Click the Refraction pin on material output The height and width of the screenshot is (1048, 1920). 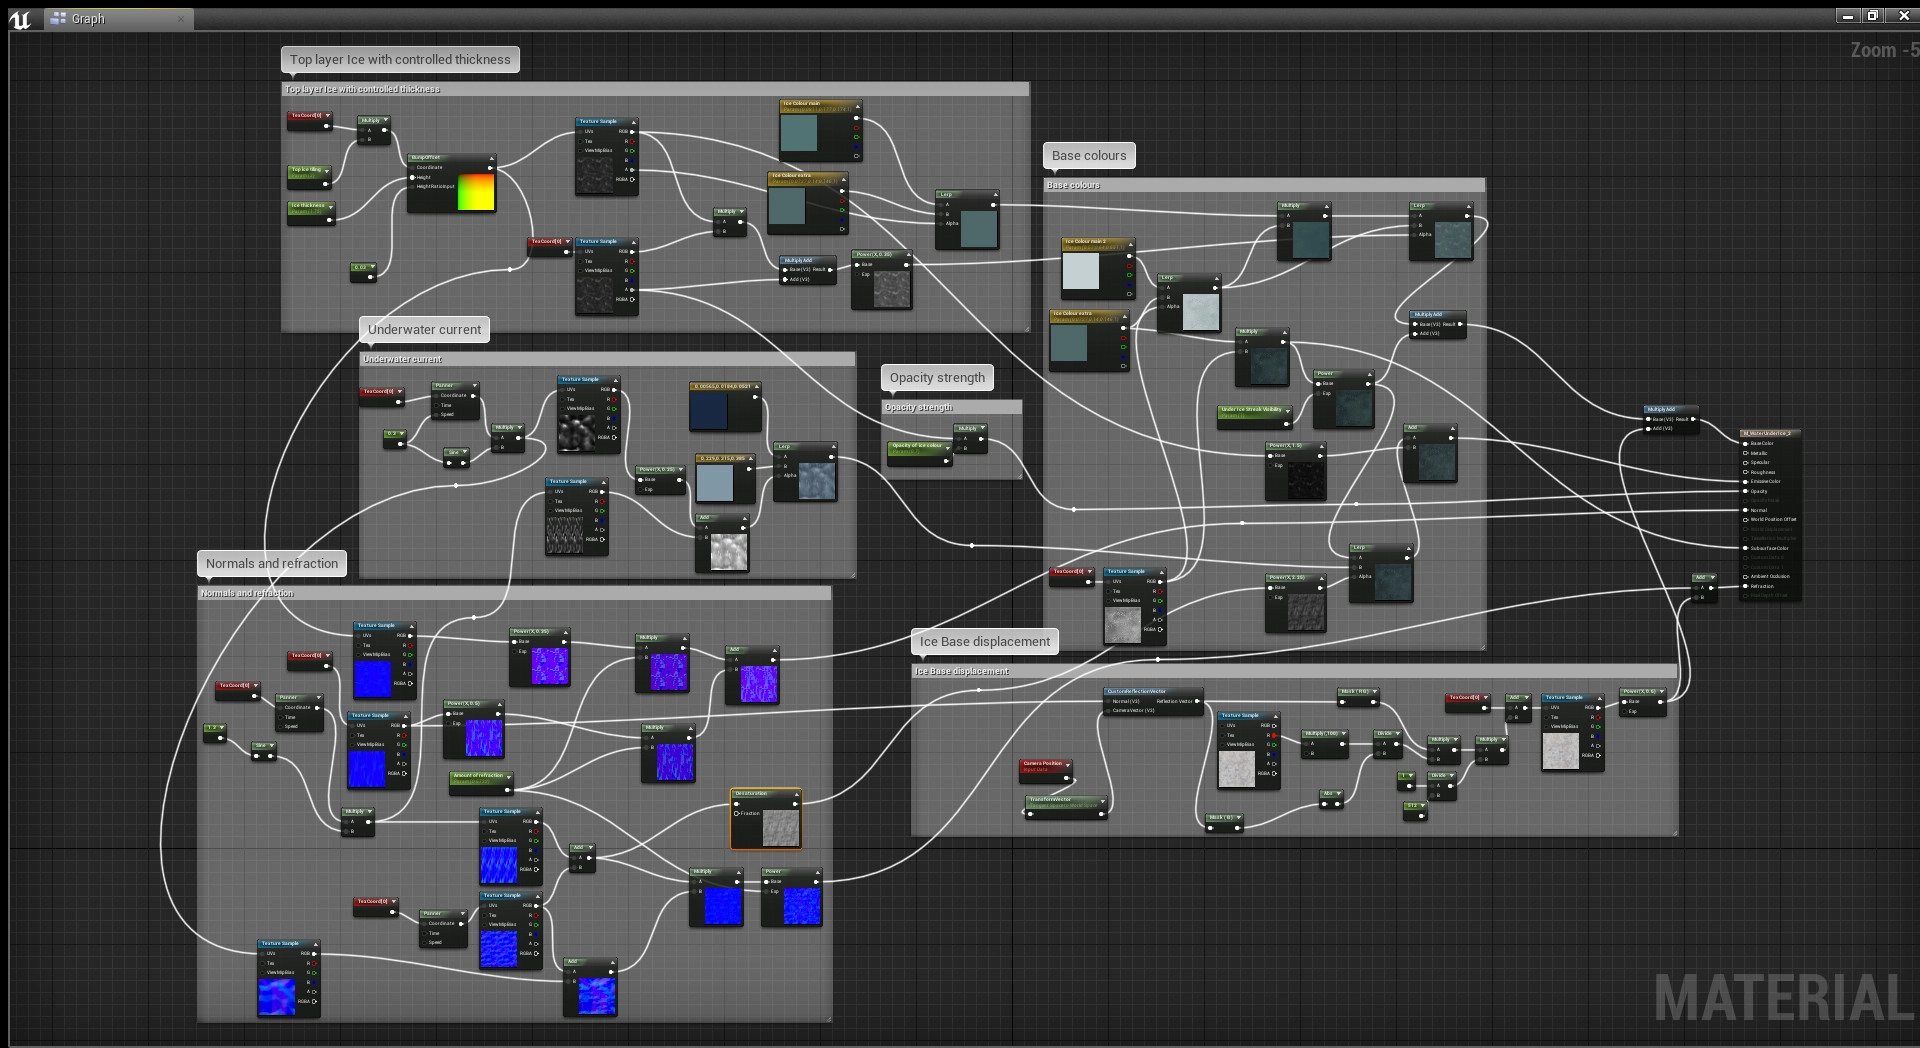pyautogui.click(x=1746, y=586)
